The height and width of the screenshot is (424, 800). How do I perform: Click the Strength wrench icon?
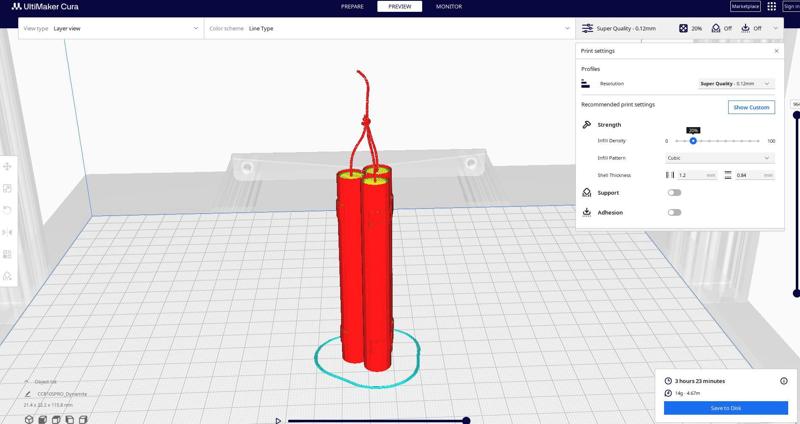pos(587,124)
